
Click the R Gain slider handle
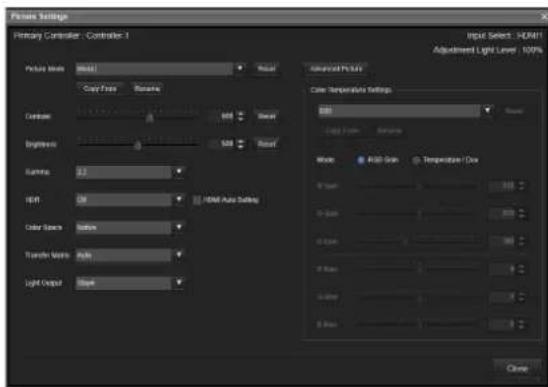click(x=420, y=186)
